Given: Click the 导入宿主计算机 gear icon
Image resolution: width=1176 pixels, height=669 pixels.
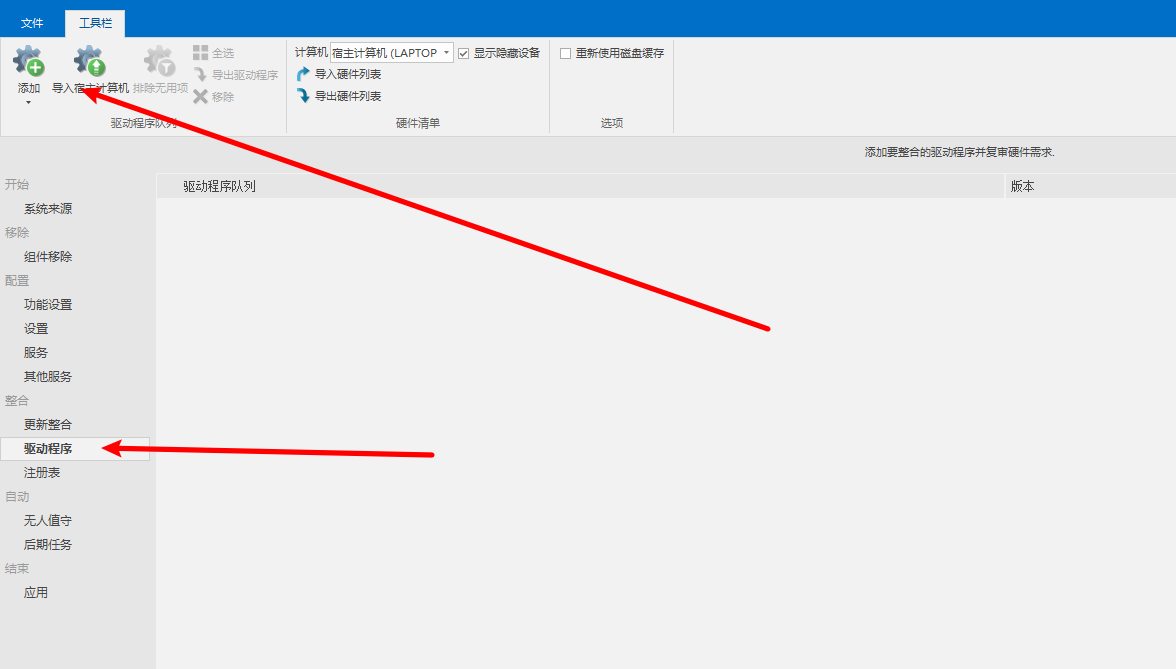Looking at the screenshot, I should click(90, 62).
